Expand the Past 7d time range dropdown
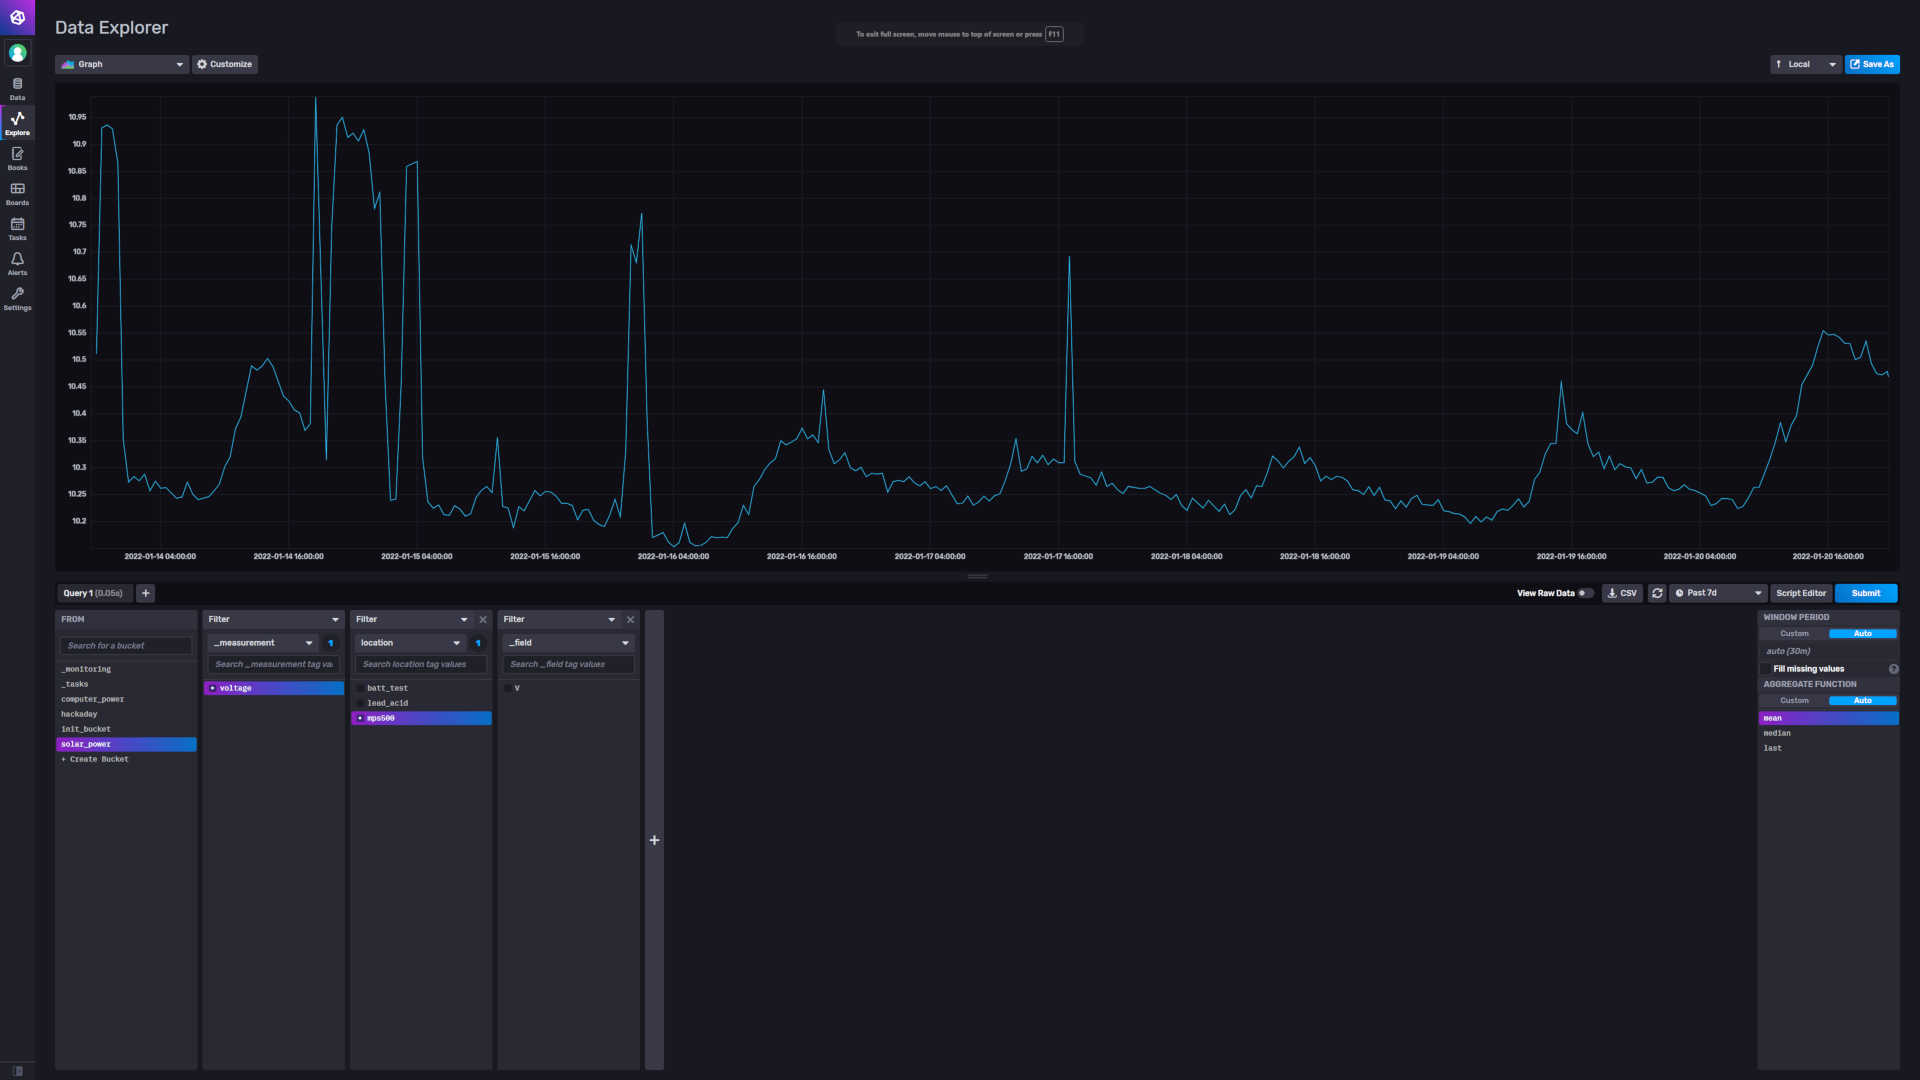Viewport: 1920px width, 1080px height. (x=1718, y=593)
